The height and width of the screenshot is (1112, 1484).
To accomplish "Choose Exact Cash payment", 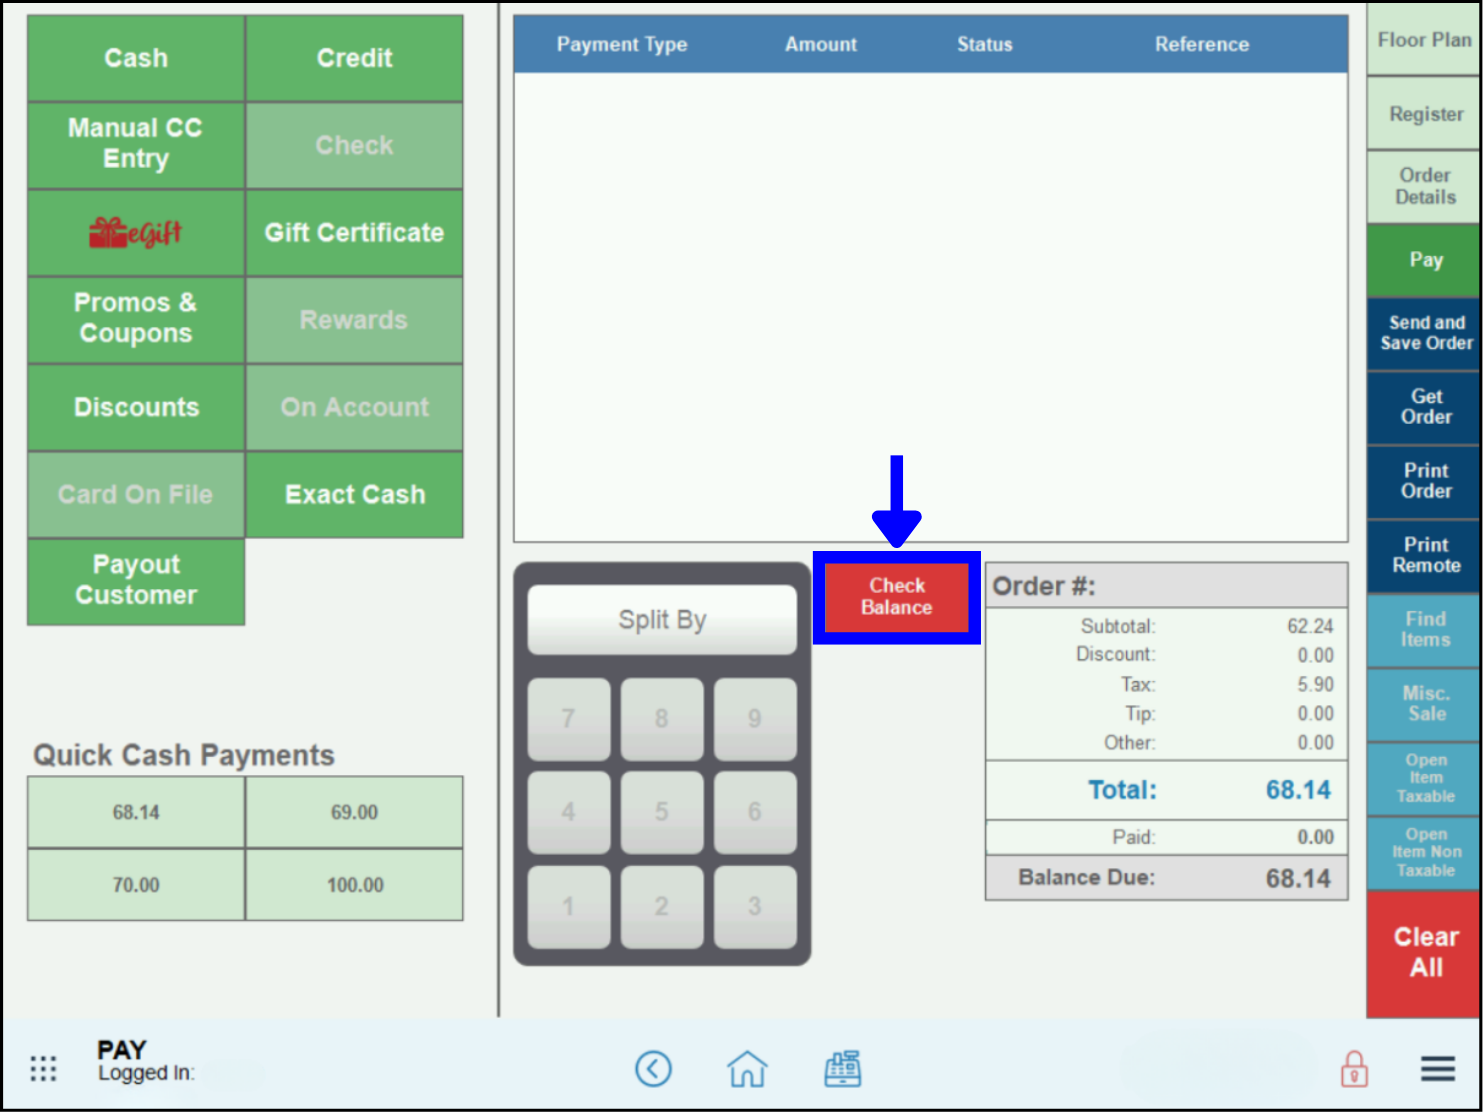I will tap(354, 494).
